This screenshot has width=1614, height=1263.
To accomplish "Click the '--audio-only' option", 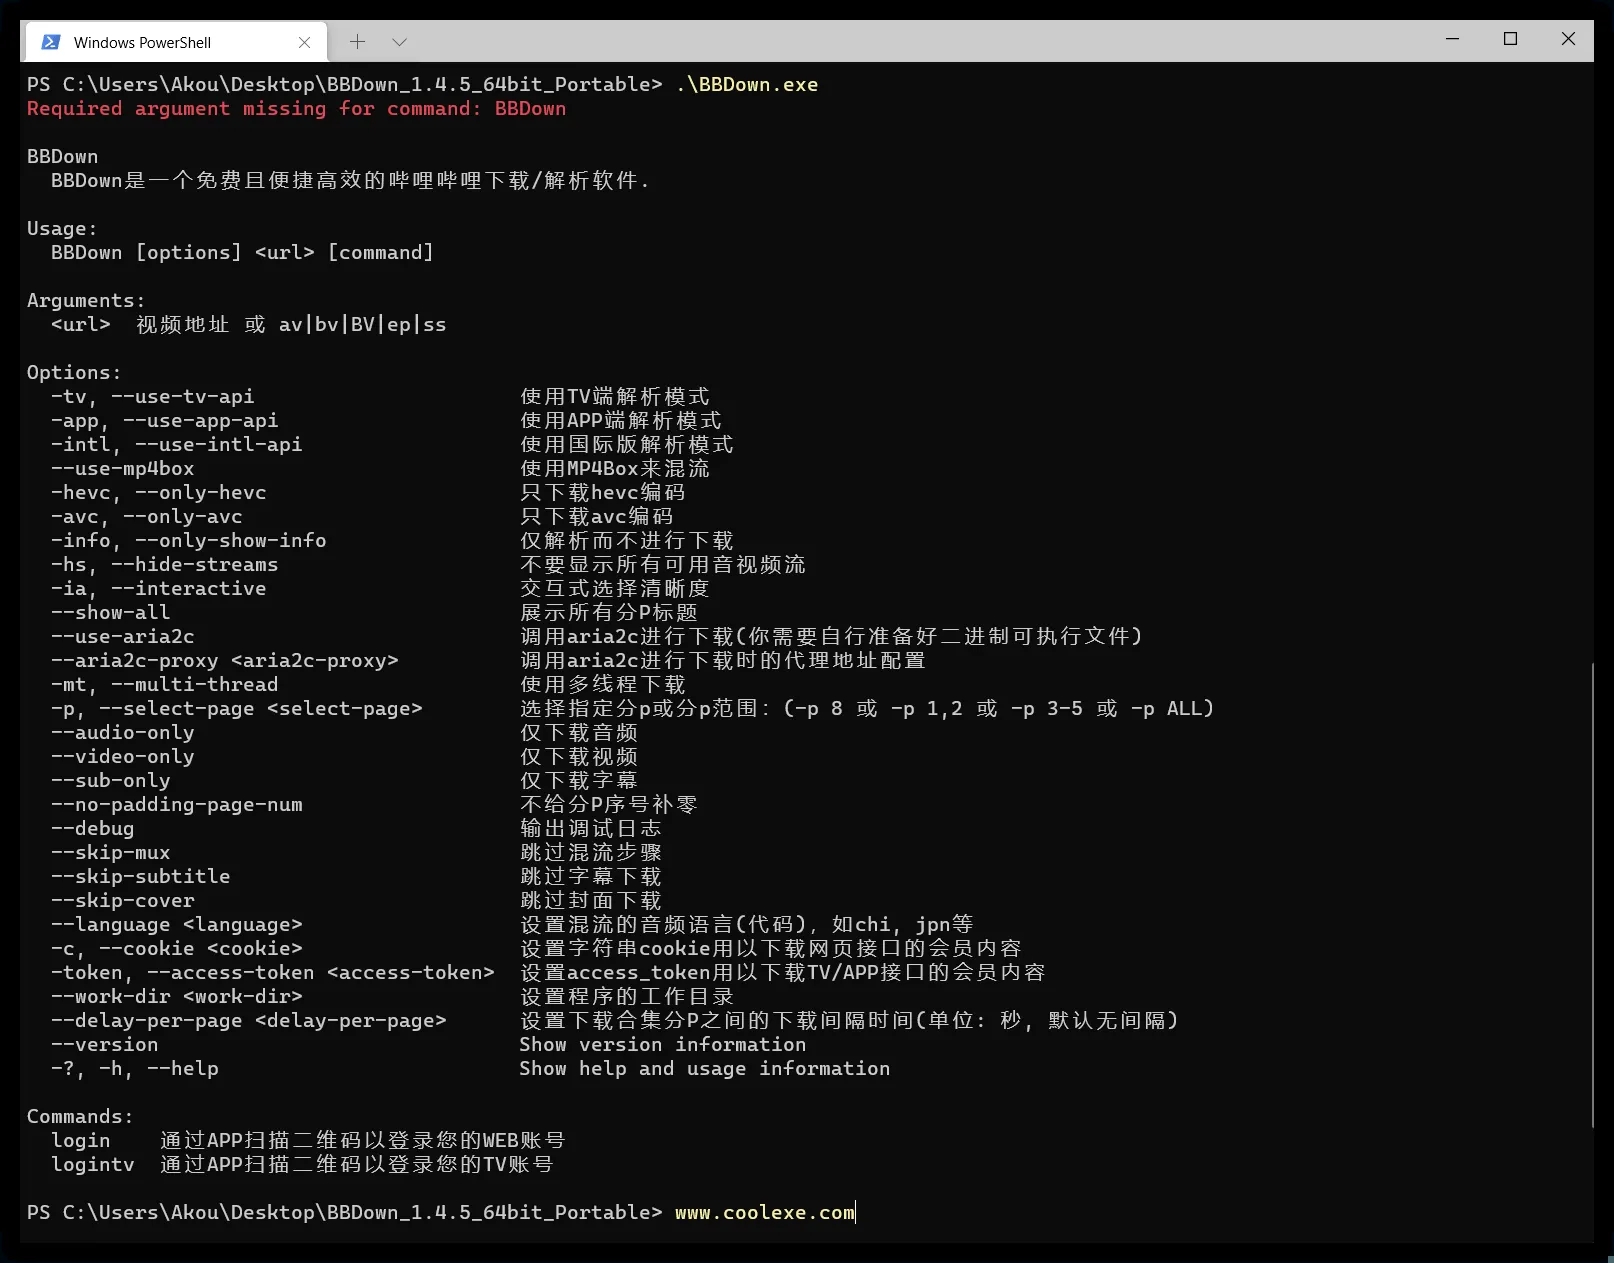I will 123,732.
